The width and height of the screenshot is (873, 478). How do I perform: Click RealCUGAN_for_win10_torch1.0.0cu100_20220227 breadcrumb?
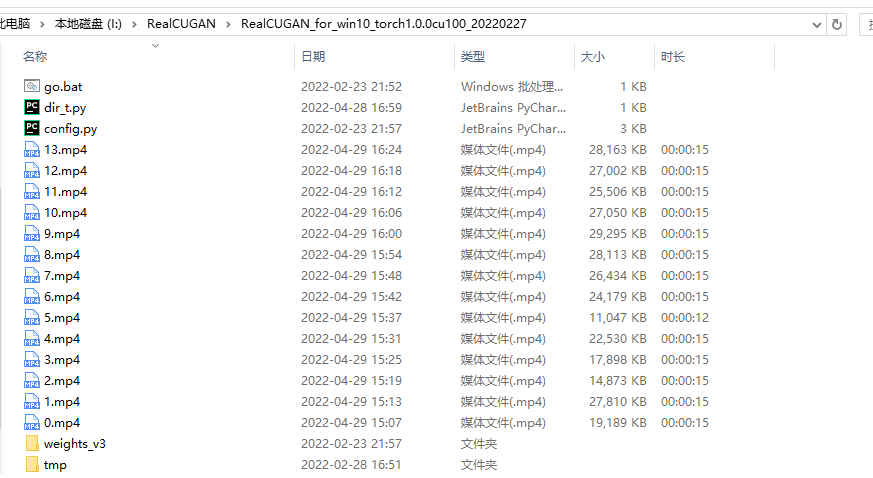point(384,24)
